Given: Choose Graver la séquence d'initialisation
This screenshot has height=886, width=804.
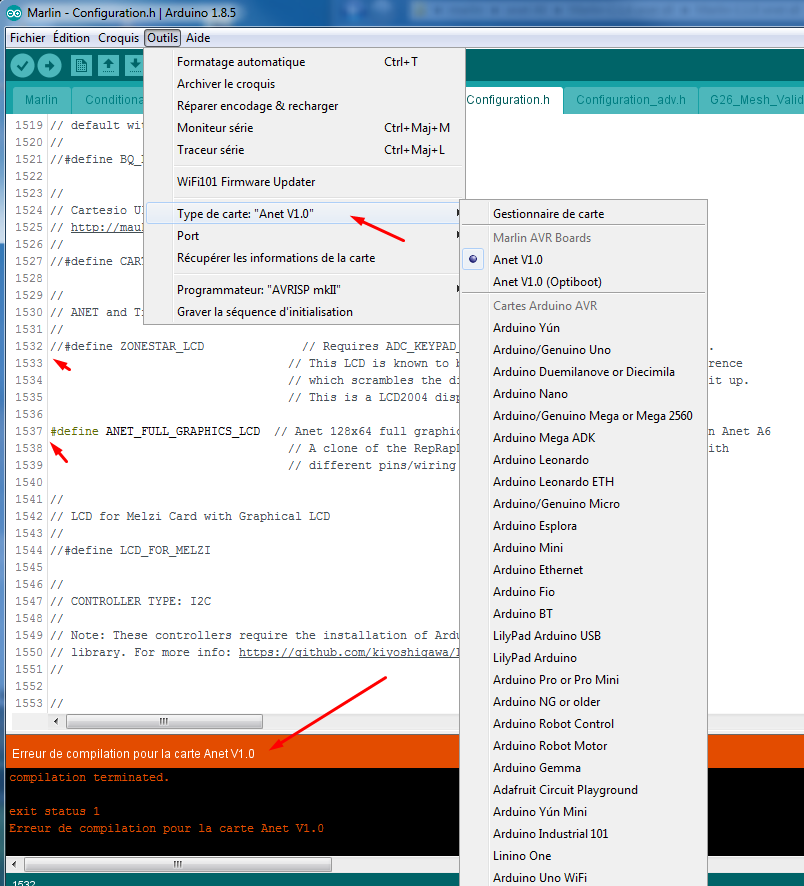Looking at the screenshot, I should coord(305,312).
